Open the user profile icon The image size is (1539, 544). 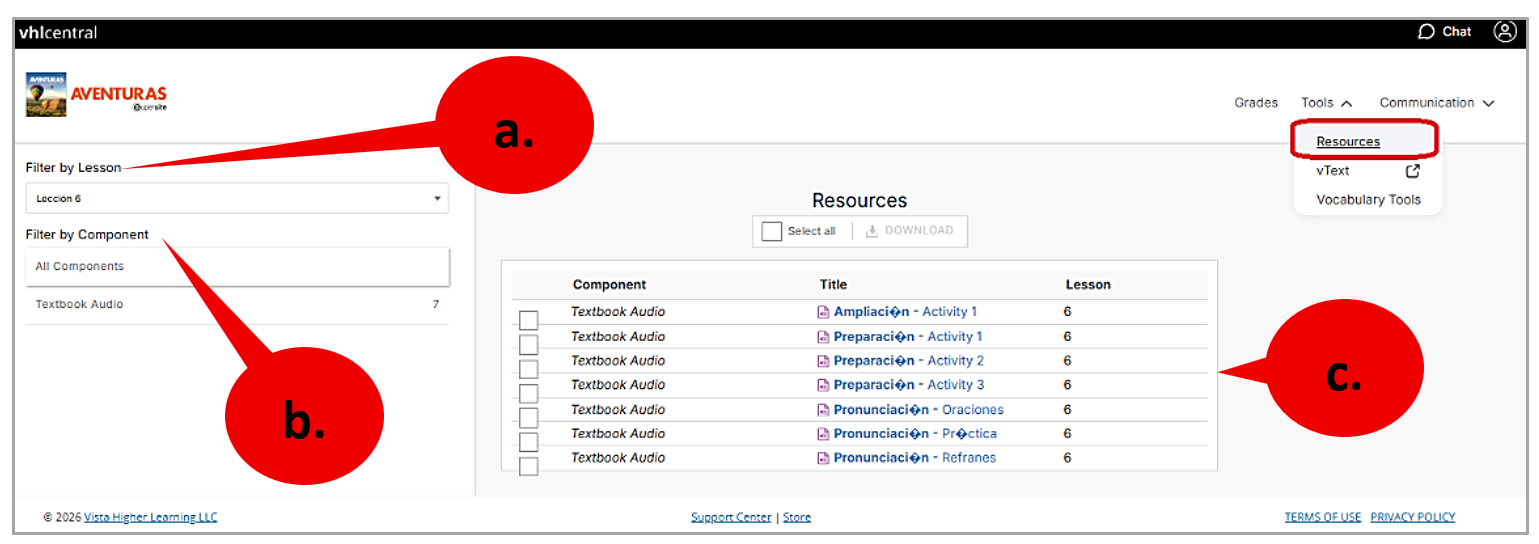click(x=1505, y=32)
